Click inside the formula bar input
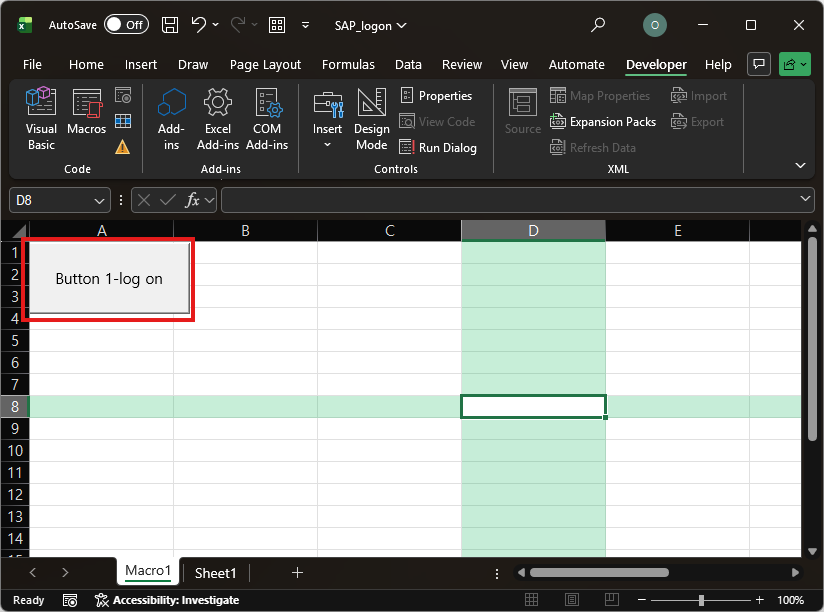Image resolution: width=824 pixels, height=612 pixels. point(510,200)
